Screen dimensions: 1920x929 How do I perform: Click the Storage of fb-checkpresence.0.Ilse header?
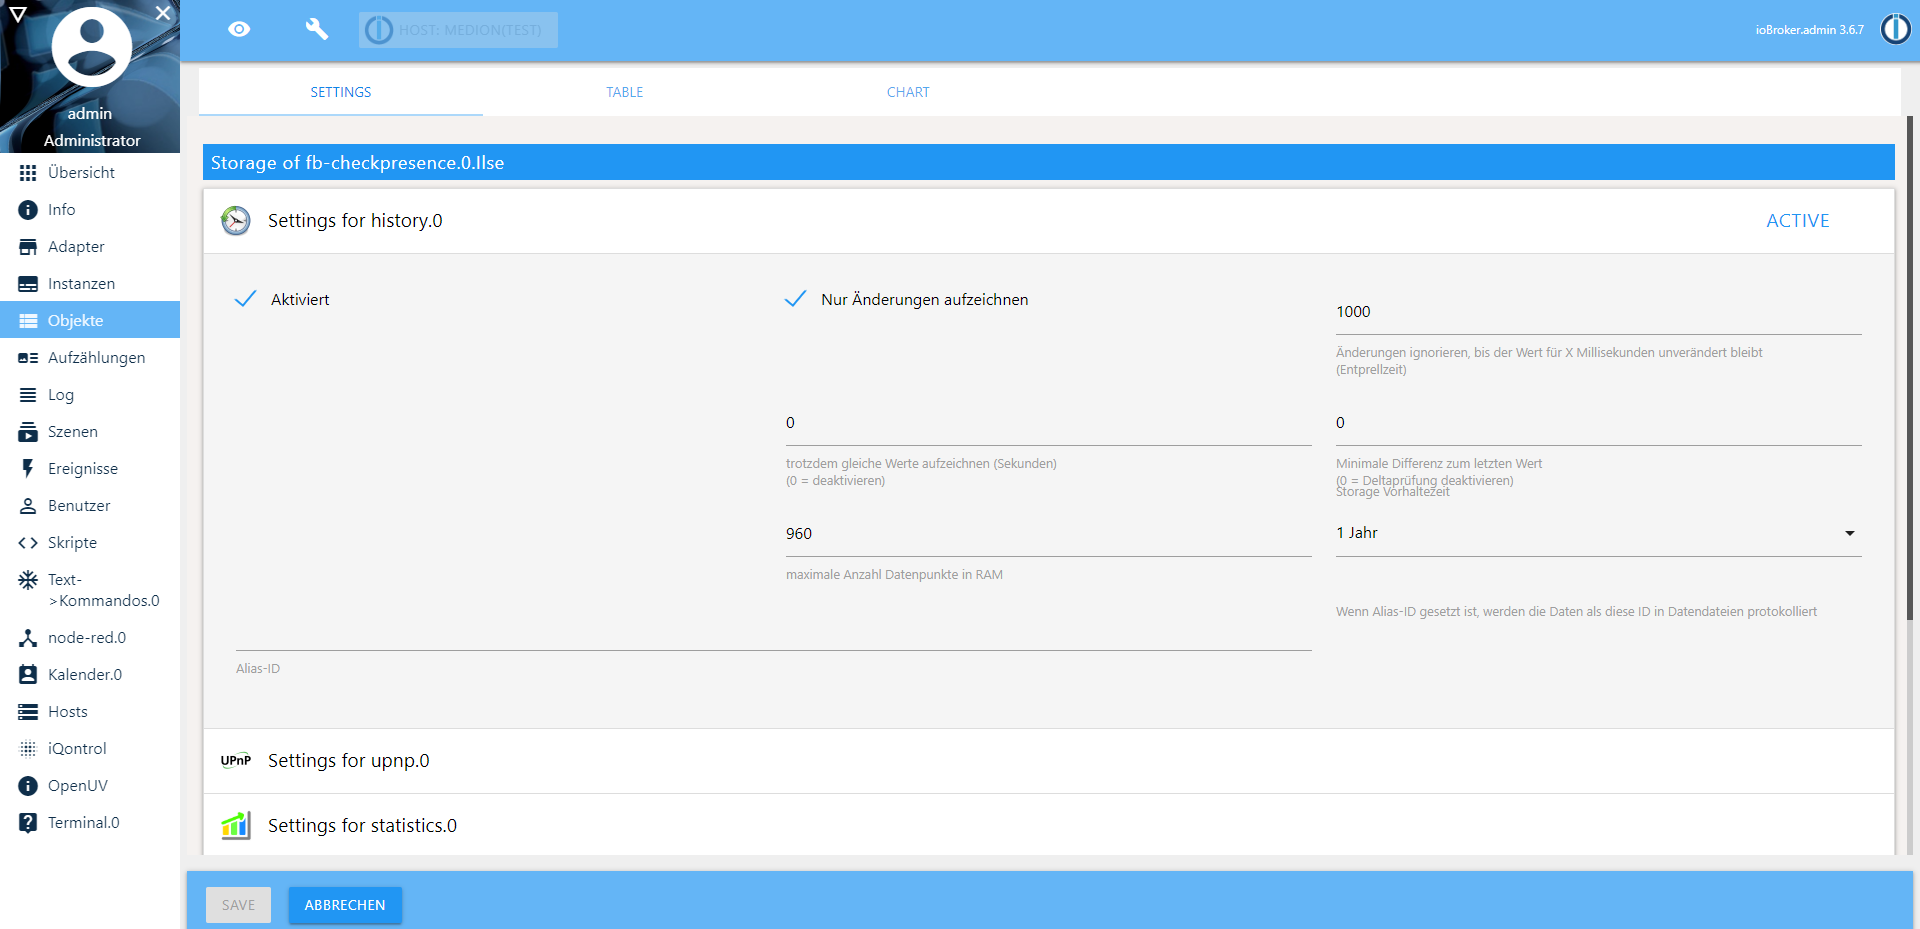(1048, 163)
